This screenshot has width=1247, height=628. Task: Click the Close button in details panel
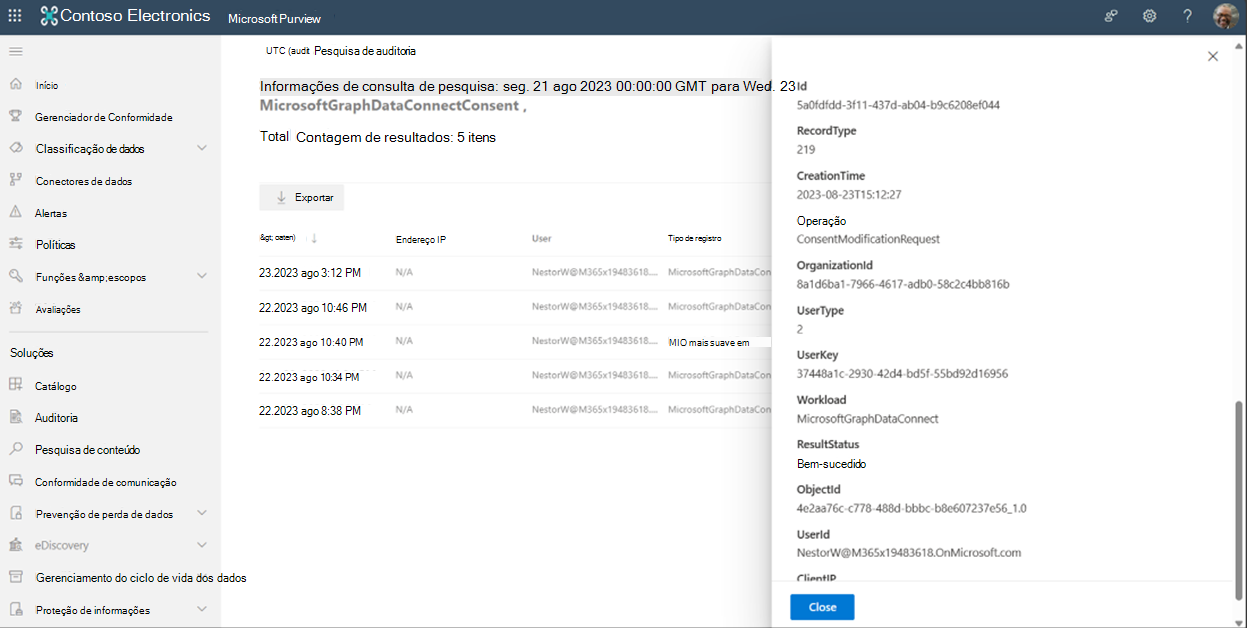822,607
